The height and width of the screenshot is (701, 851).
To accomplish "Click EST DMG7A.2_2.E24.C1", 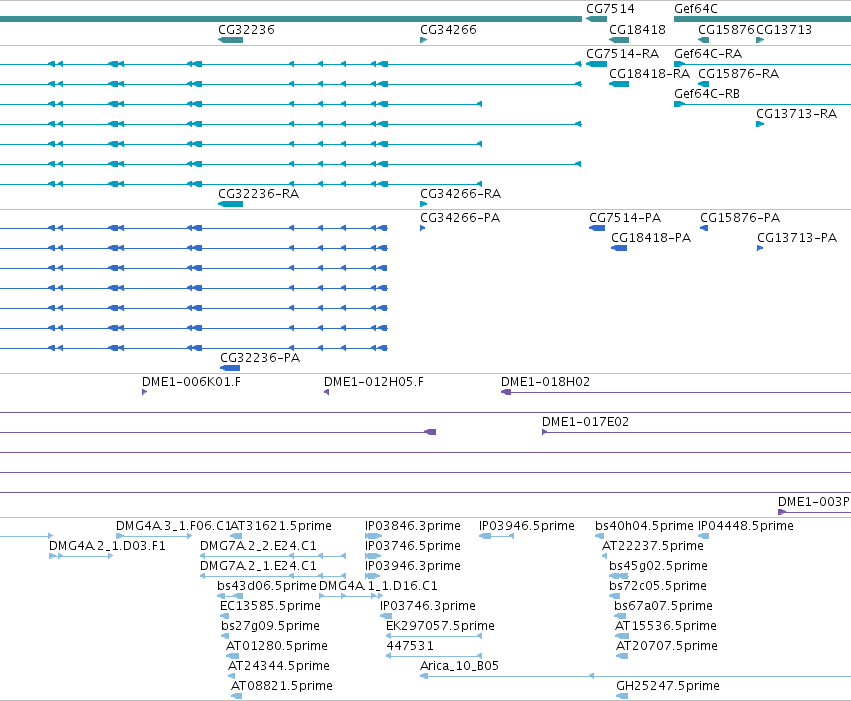I will [x=258, y=546].
